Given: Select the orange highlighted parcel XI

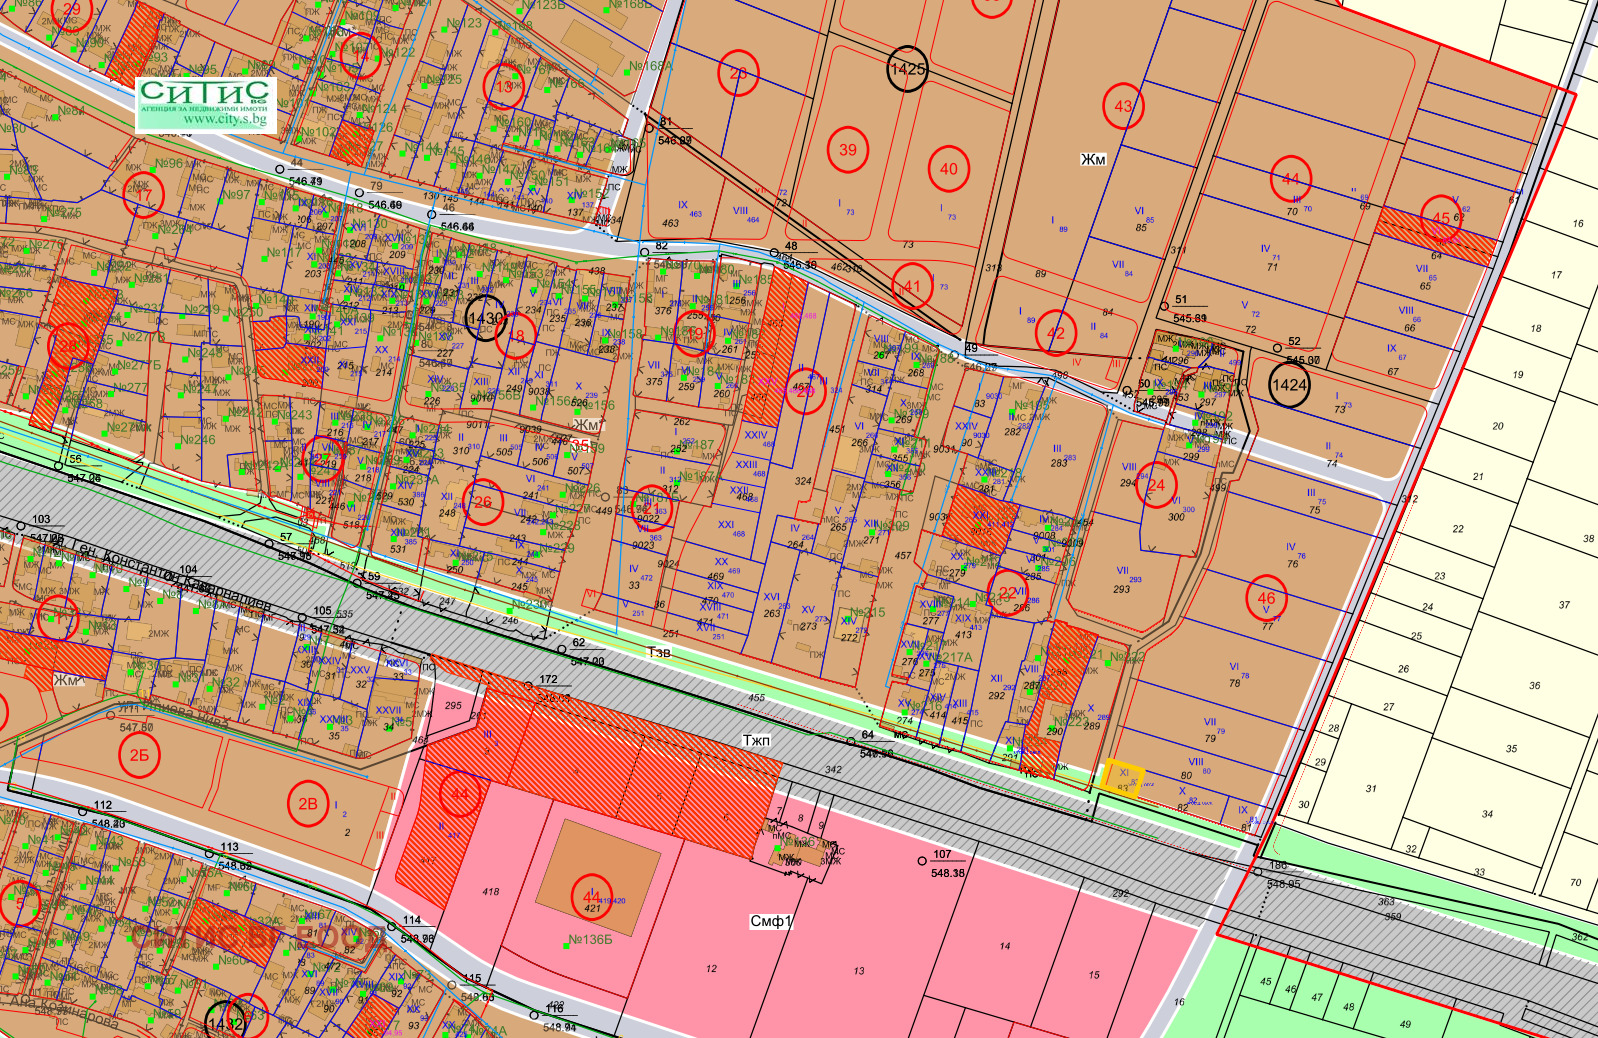Looking at the screenshot, I should (x=1123, y=777).
